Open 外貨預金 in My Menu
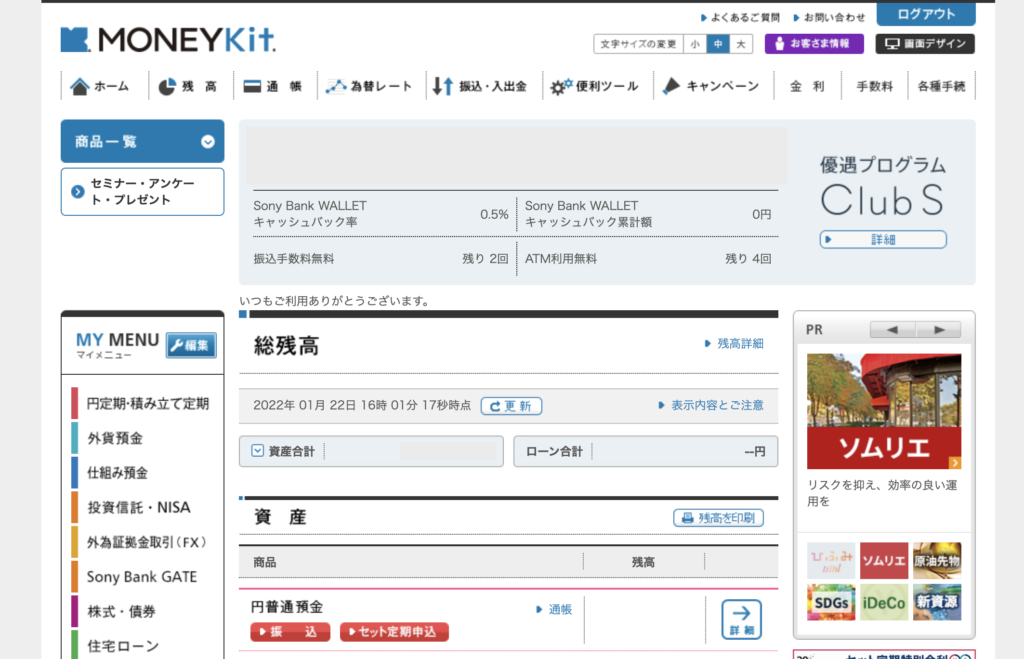Screen dimensions: 1024x659 point(115,438)
